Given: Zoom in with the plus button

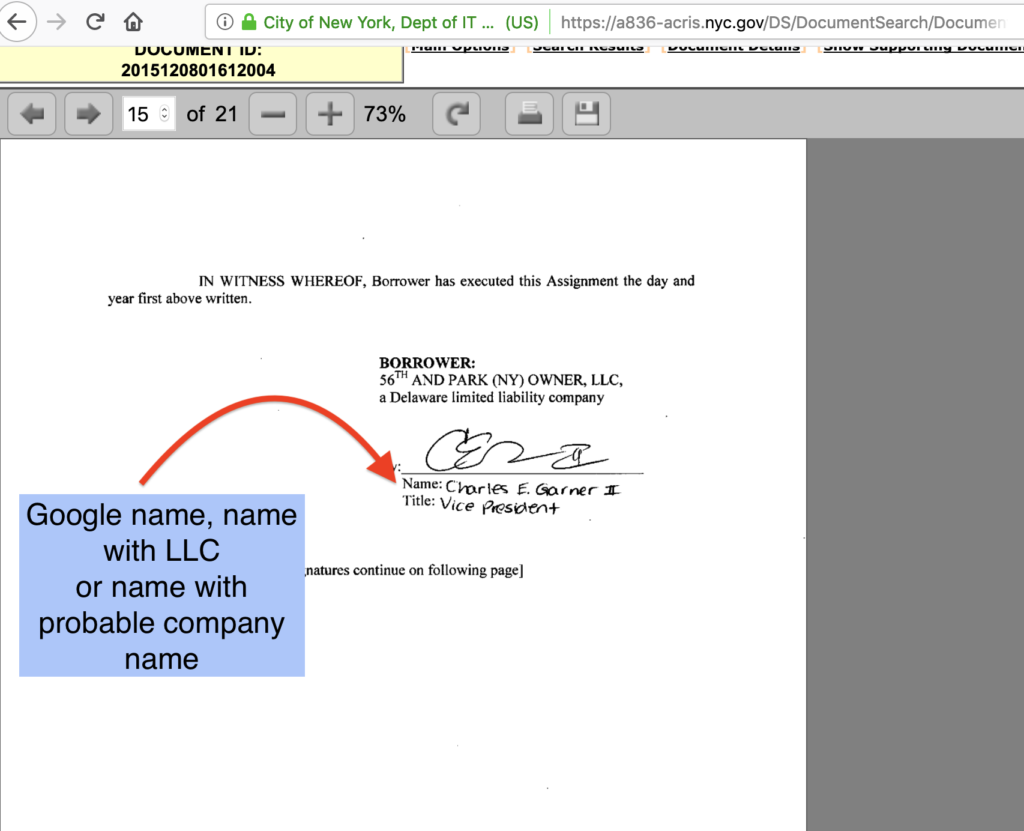Looking at the screenshot, I should (329, 114).
